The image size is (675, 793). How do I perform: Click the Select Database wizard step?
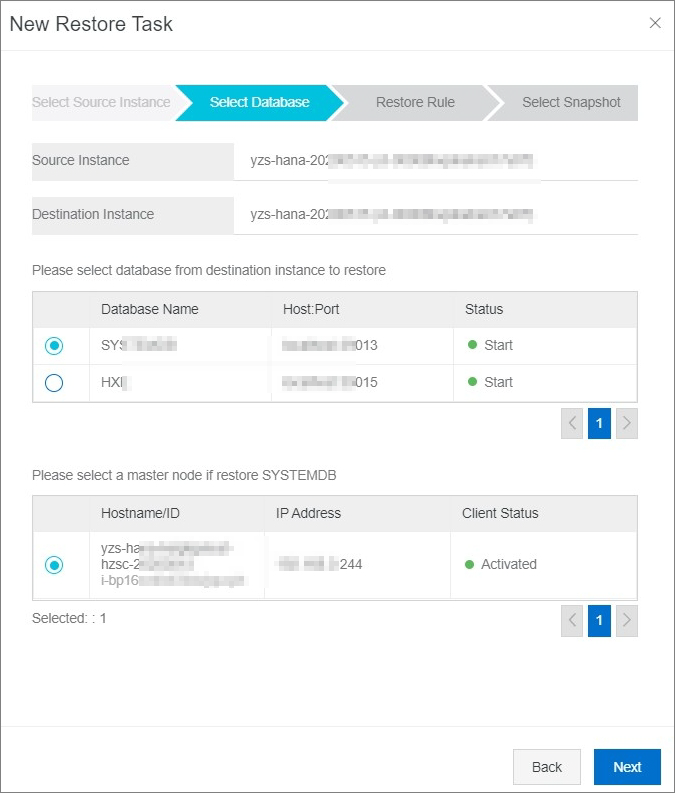259,102
